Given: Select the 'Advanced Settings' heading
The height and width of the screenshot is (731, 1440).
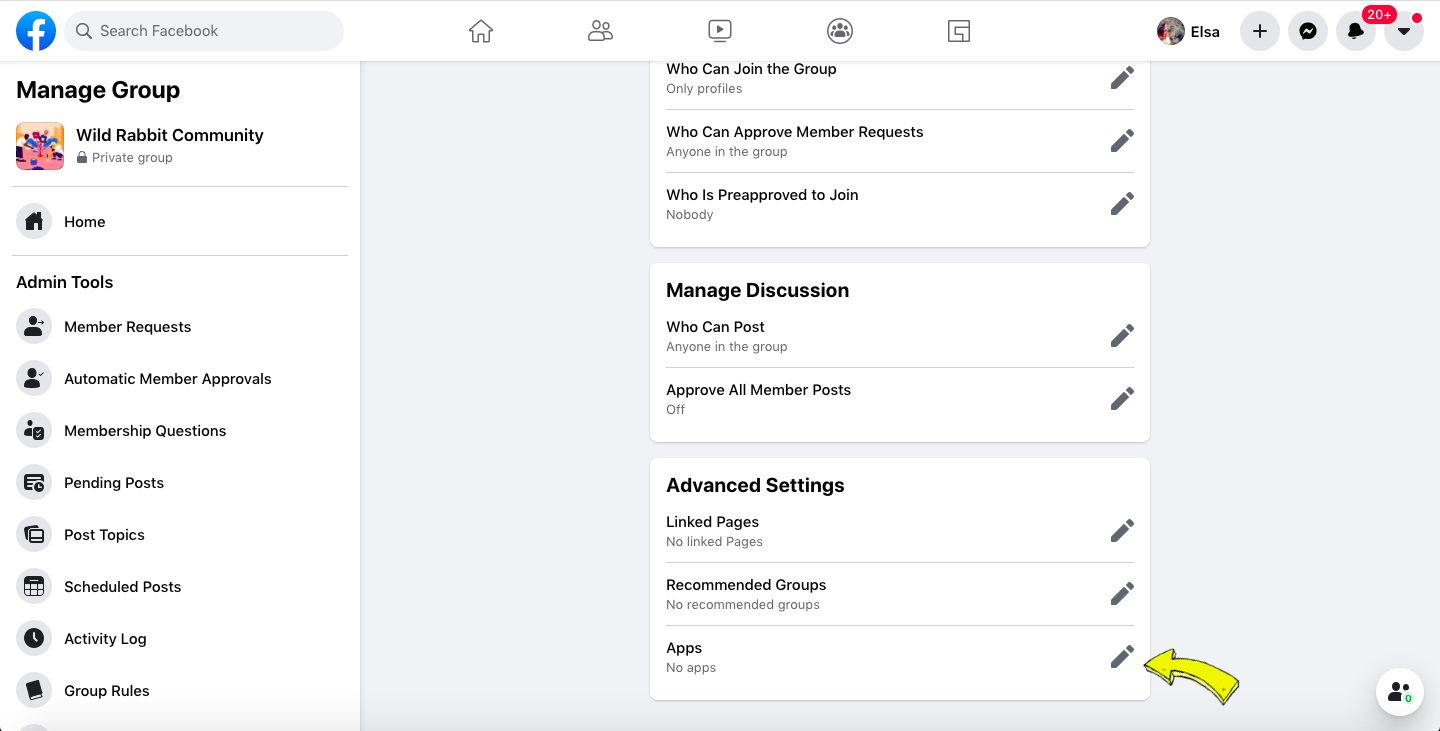Looking at the screenshot, I should point(755,485).
